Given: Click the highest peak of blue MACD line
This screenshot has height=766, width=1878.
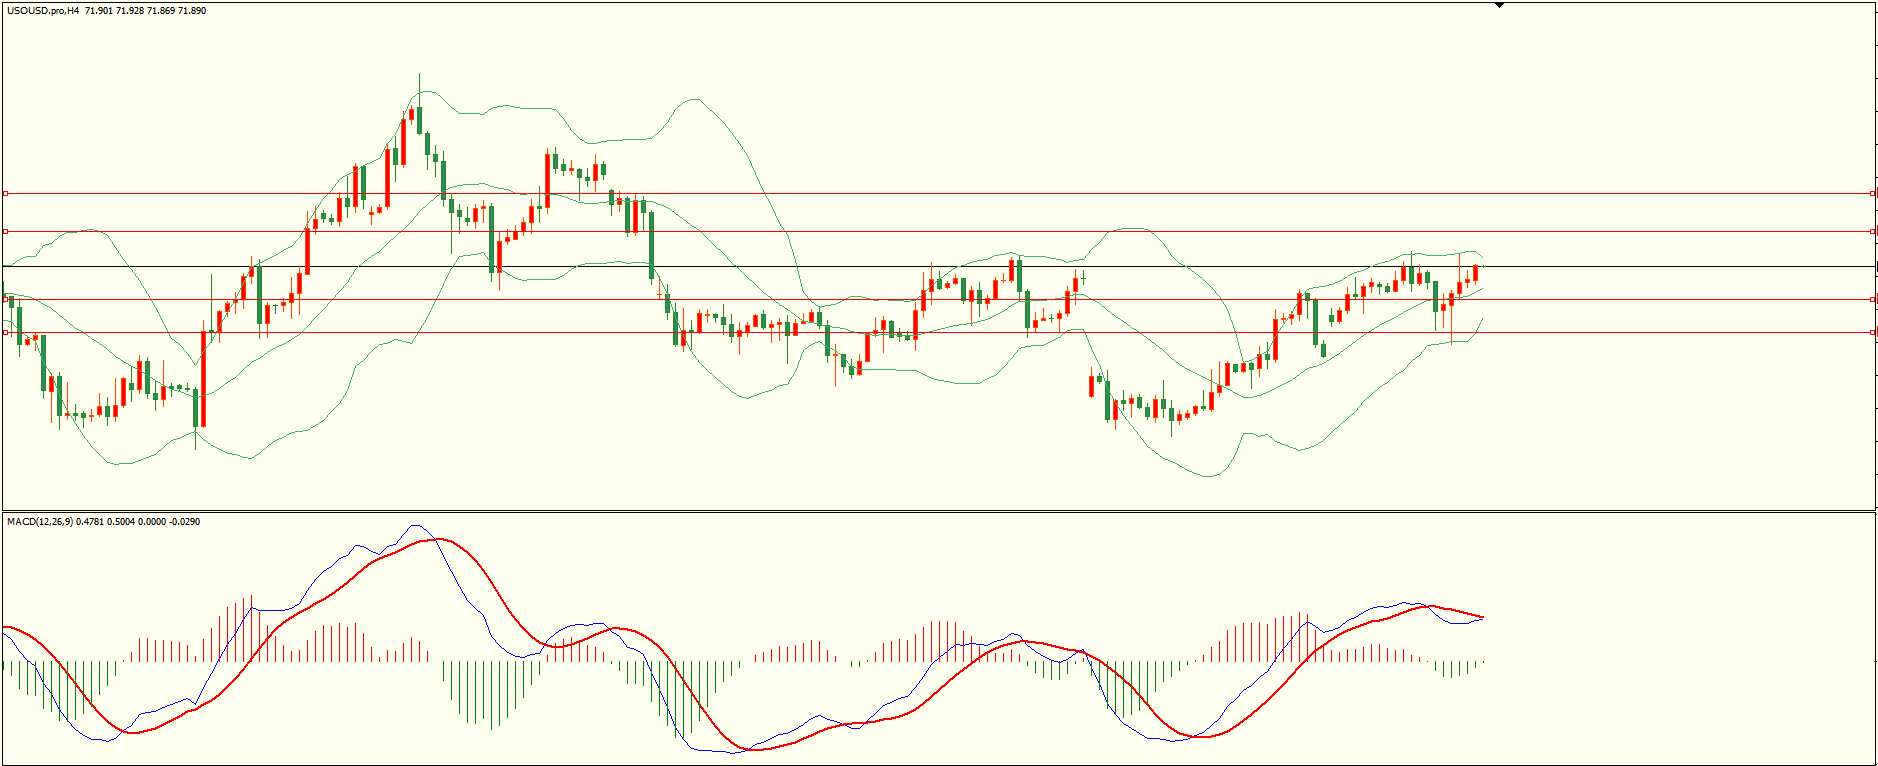Looking at the screenshot, I should [x=414, y=525].
